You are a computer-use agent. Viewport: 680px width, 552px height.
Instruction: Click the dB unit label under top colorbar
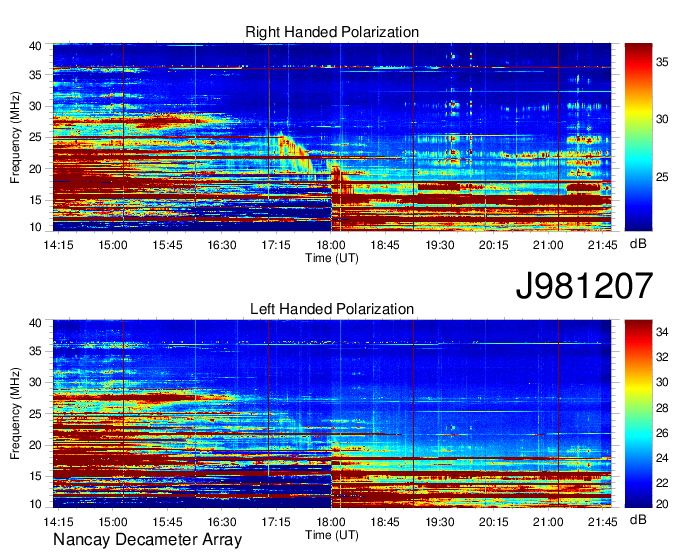[x=638, y=244]
